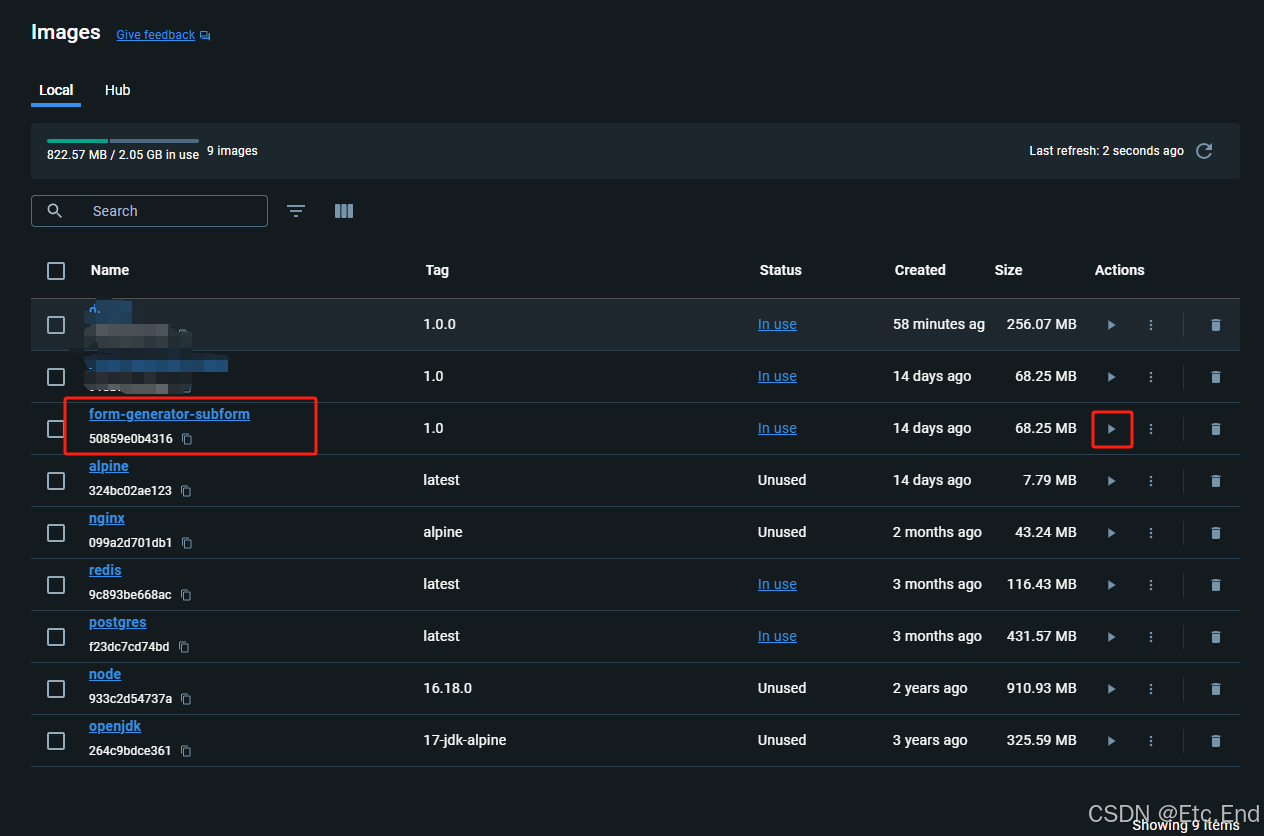Check the form-generator-subform row checkbox
Viewport: 1264px width, 836px height.
coord(56,429)
